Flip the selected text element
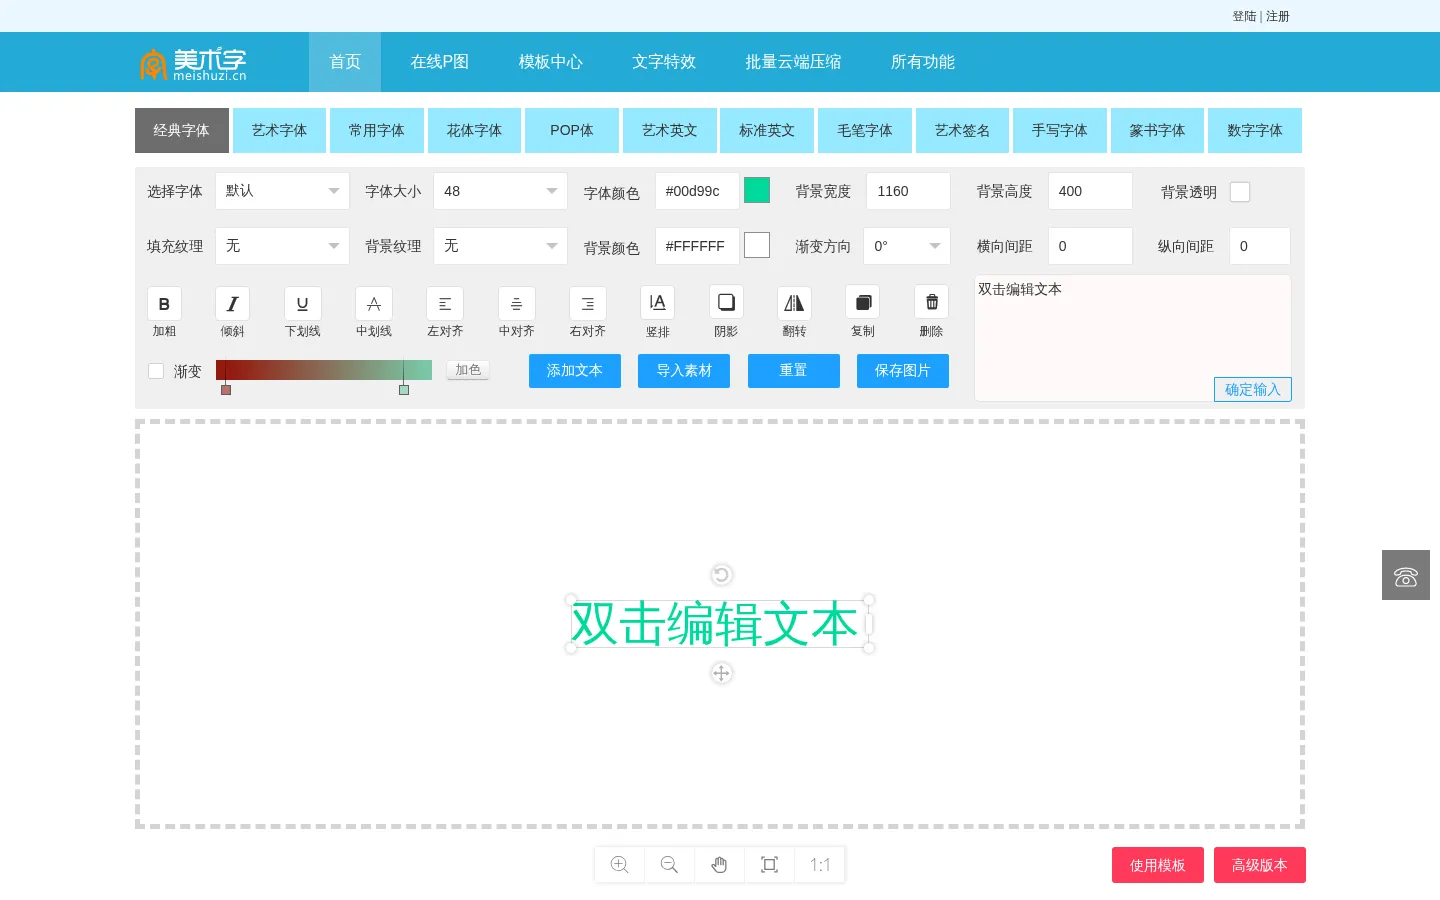 (x=794, y=303)
